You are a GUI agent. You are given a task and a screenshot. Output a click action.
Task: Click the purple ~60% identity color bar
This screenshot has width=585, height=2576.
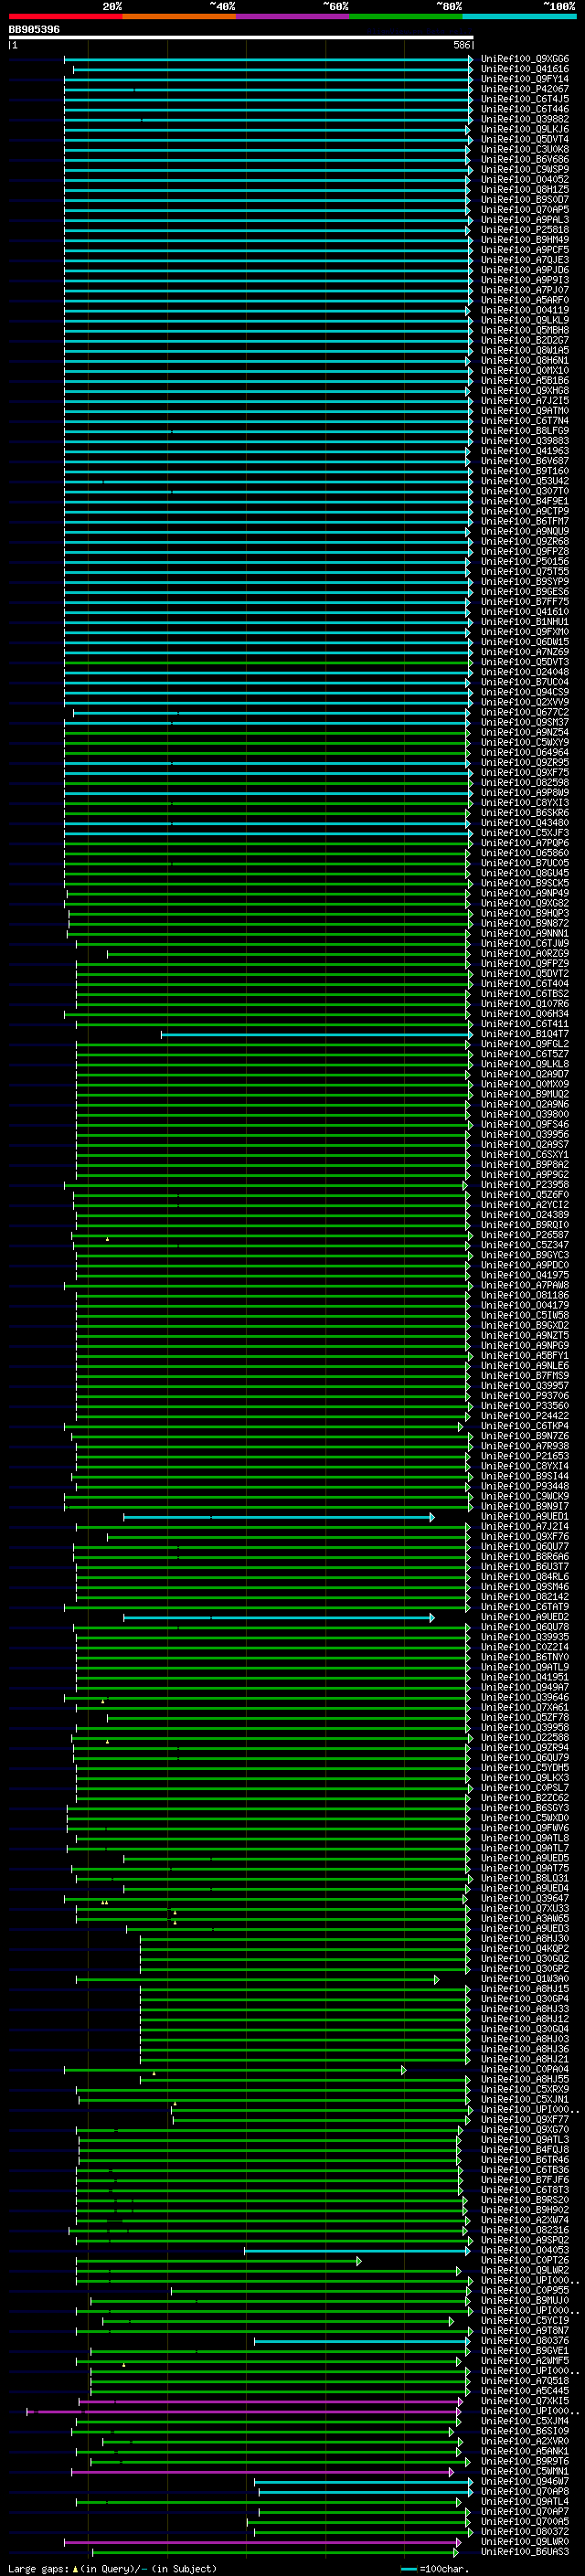click(293, 16)
